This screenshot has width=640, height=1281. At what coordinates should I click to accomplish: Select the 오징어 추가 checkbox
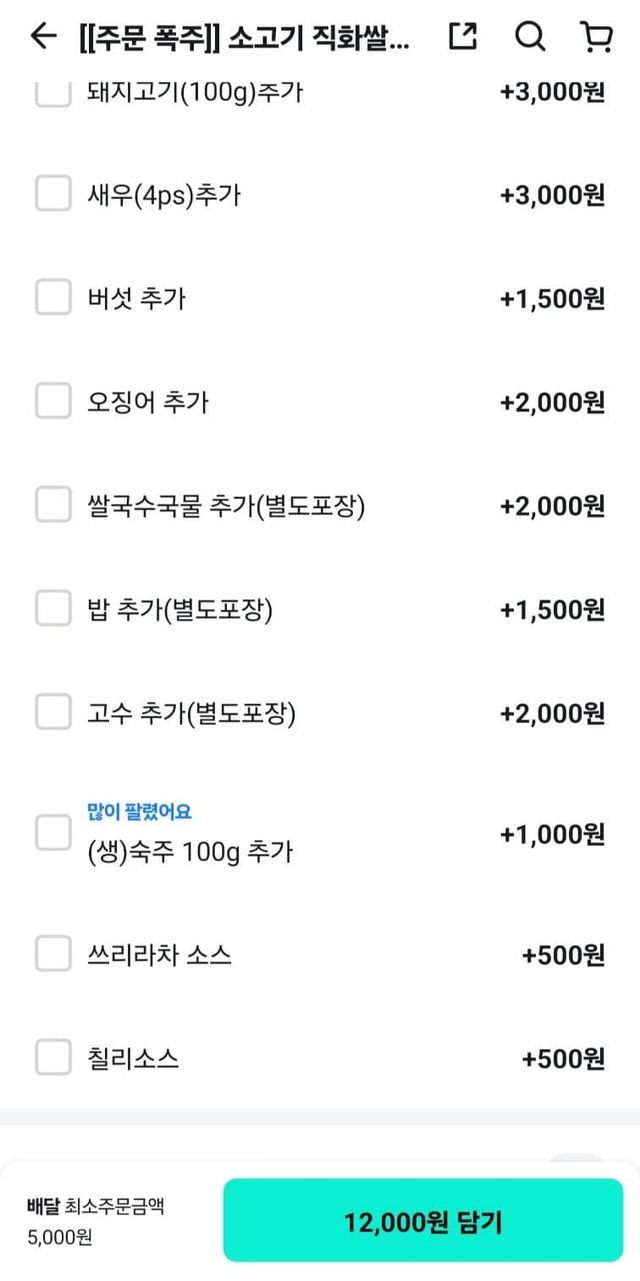tap(53, 402)
